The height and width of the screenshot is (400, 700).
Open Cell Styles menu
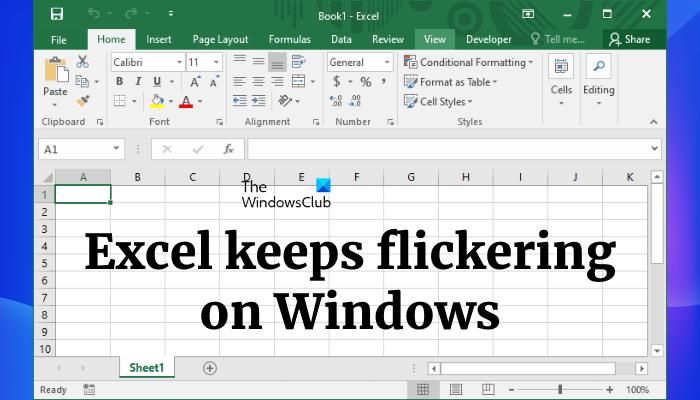438,101
